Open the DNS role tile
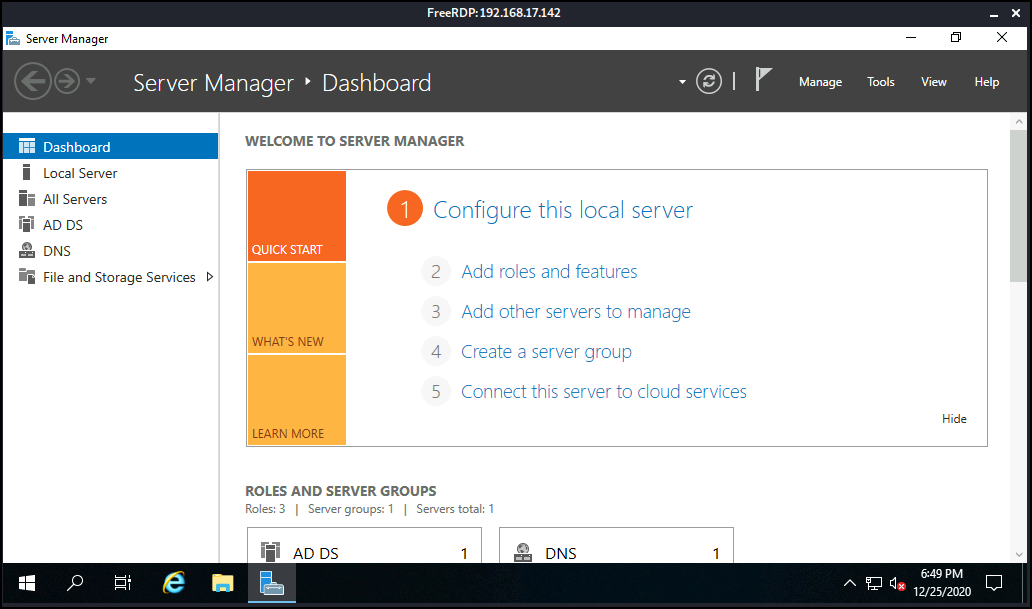Image resolution: width=1032 pixels, height=609 pixels. click(616, 545)
